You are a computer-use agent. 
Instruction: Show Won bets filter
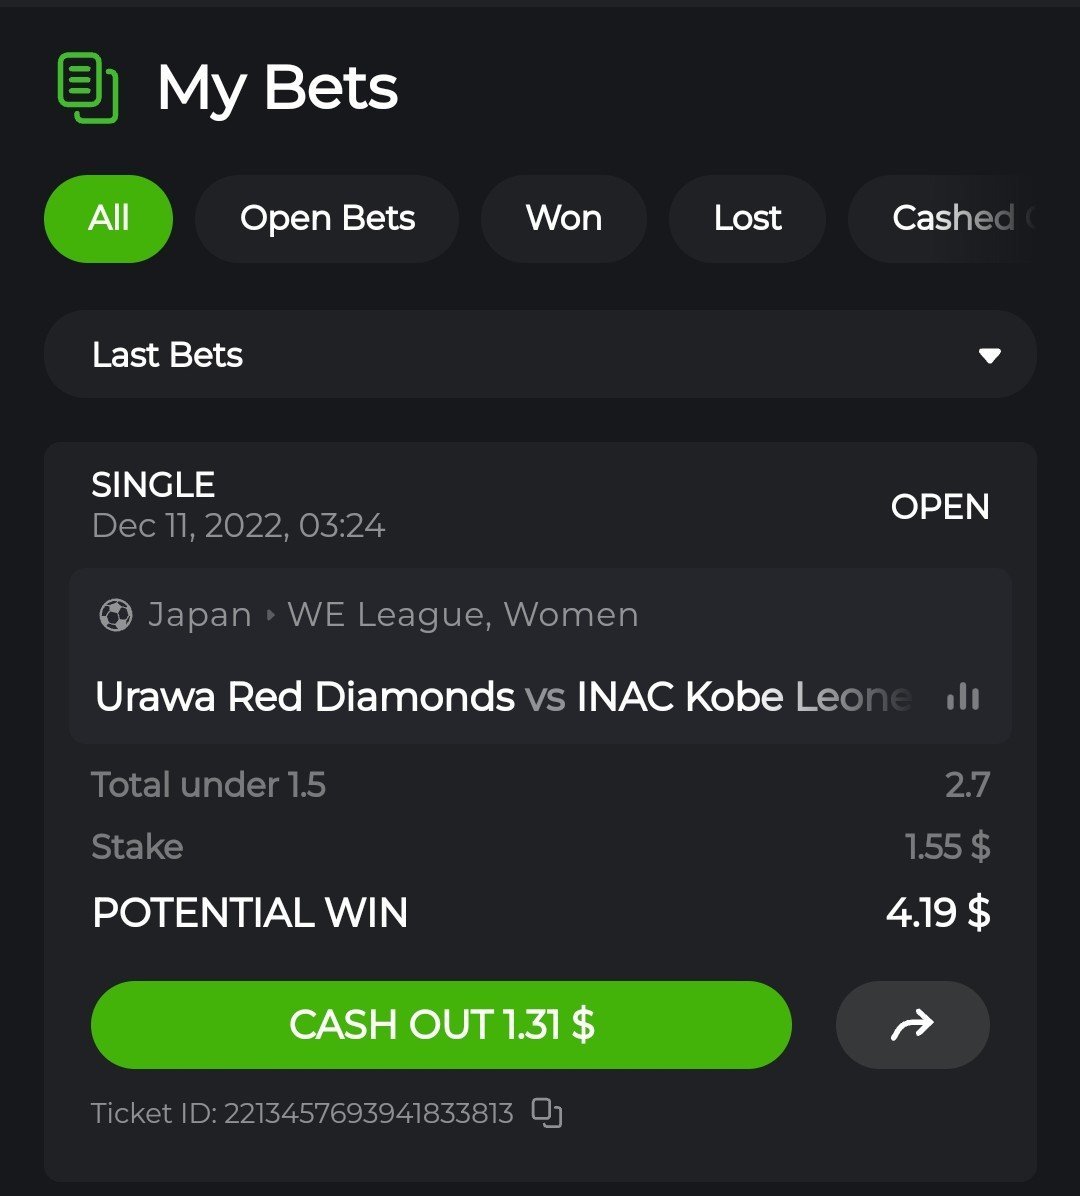click(x=564, y=218)
